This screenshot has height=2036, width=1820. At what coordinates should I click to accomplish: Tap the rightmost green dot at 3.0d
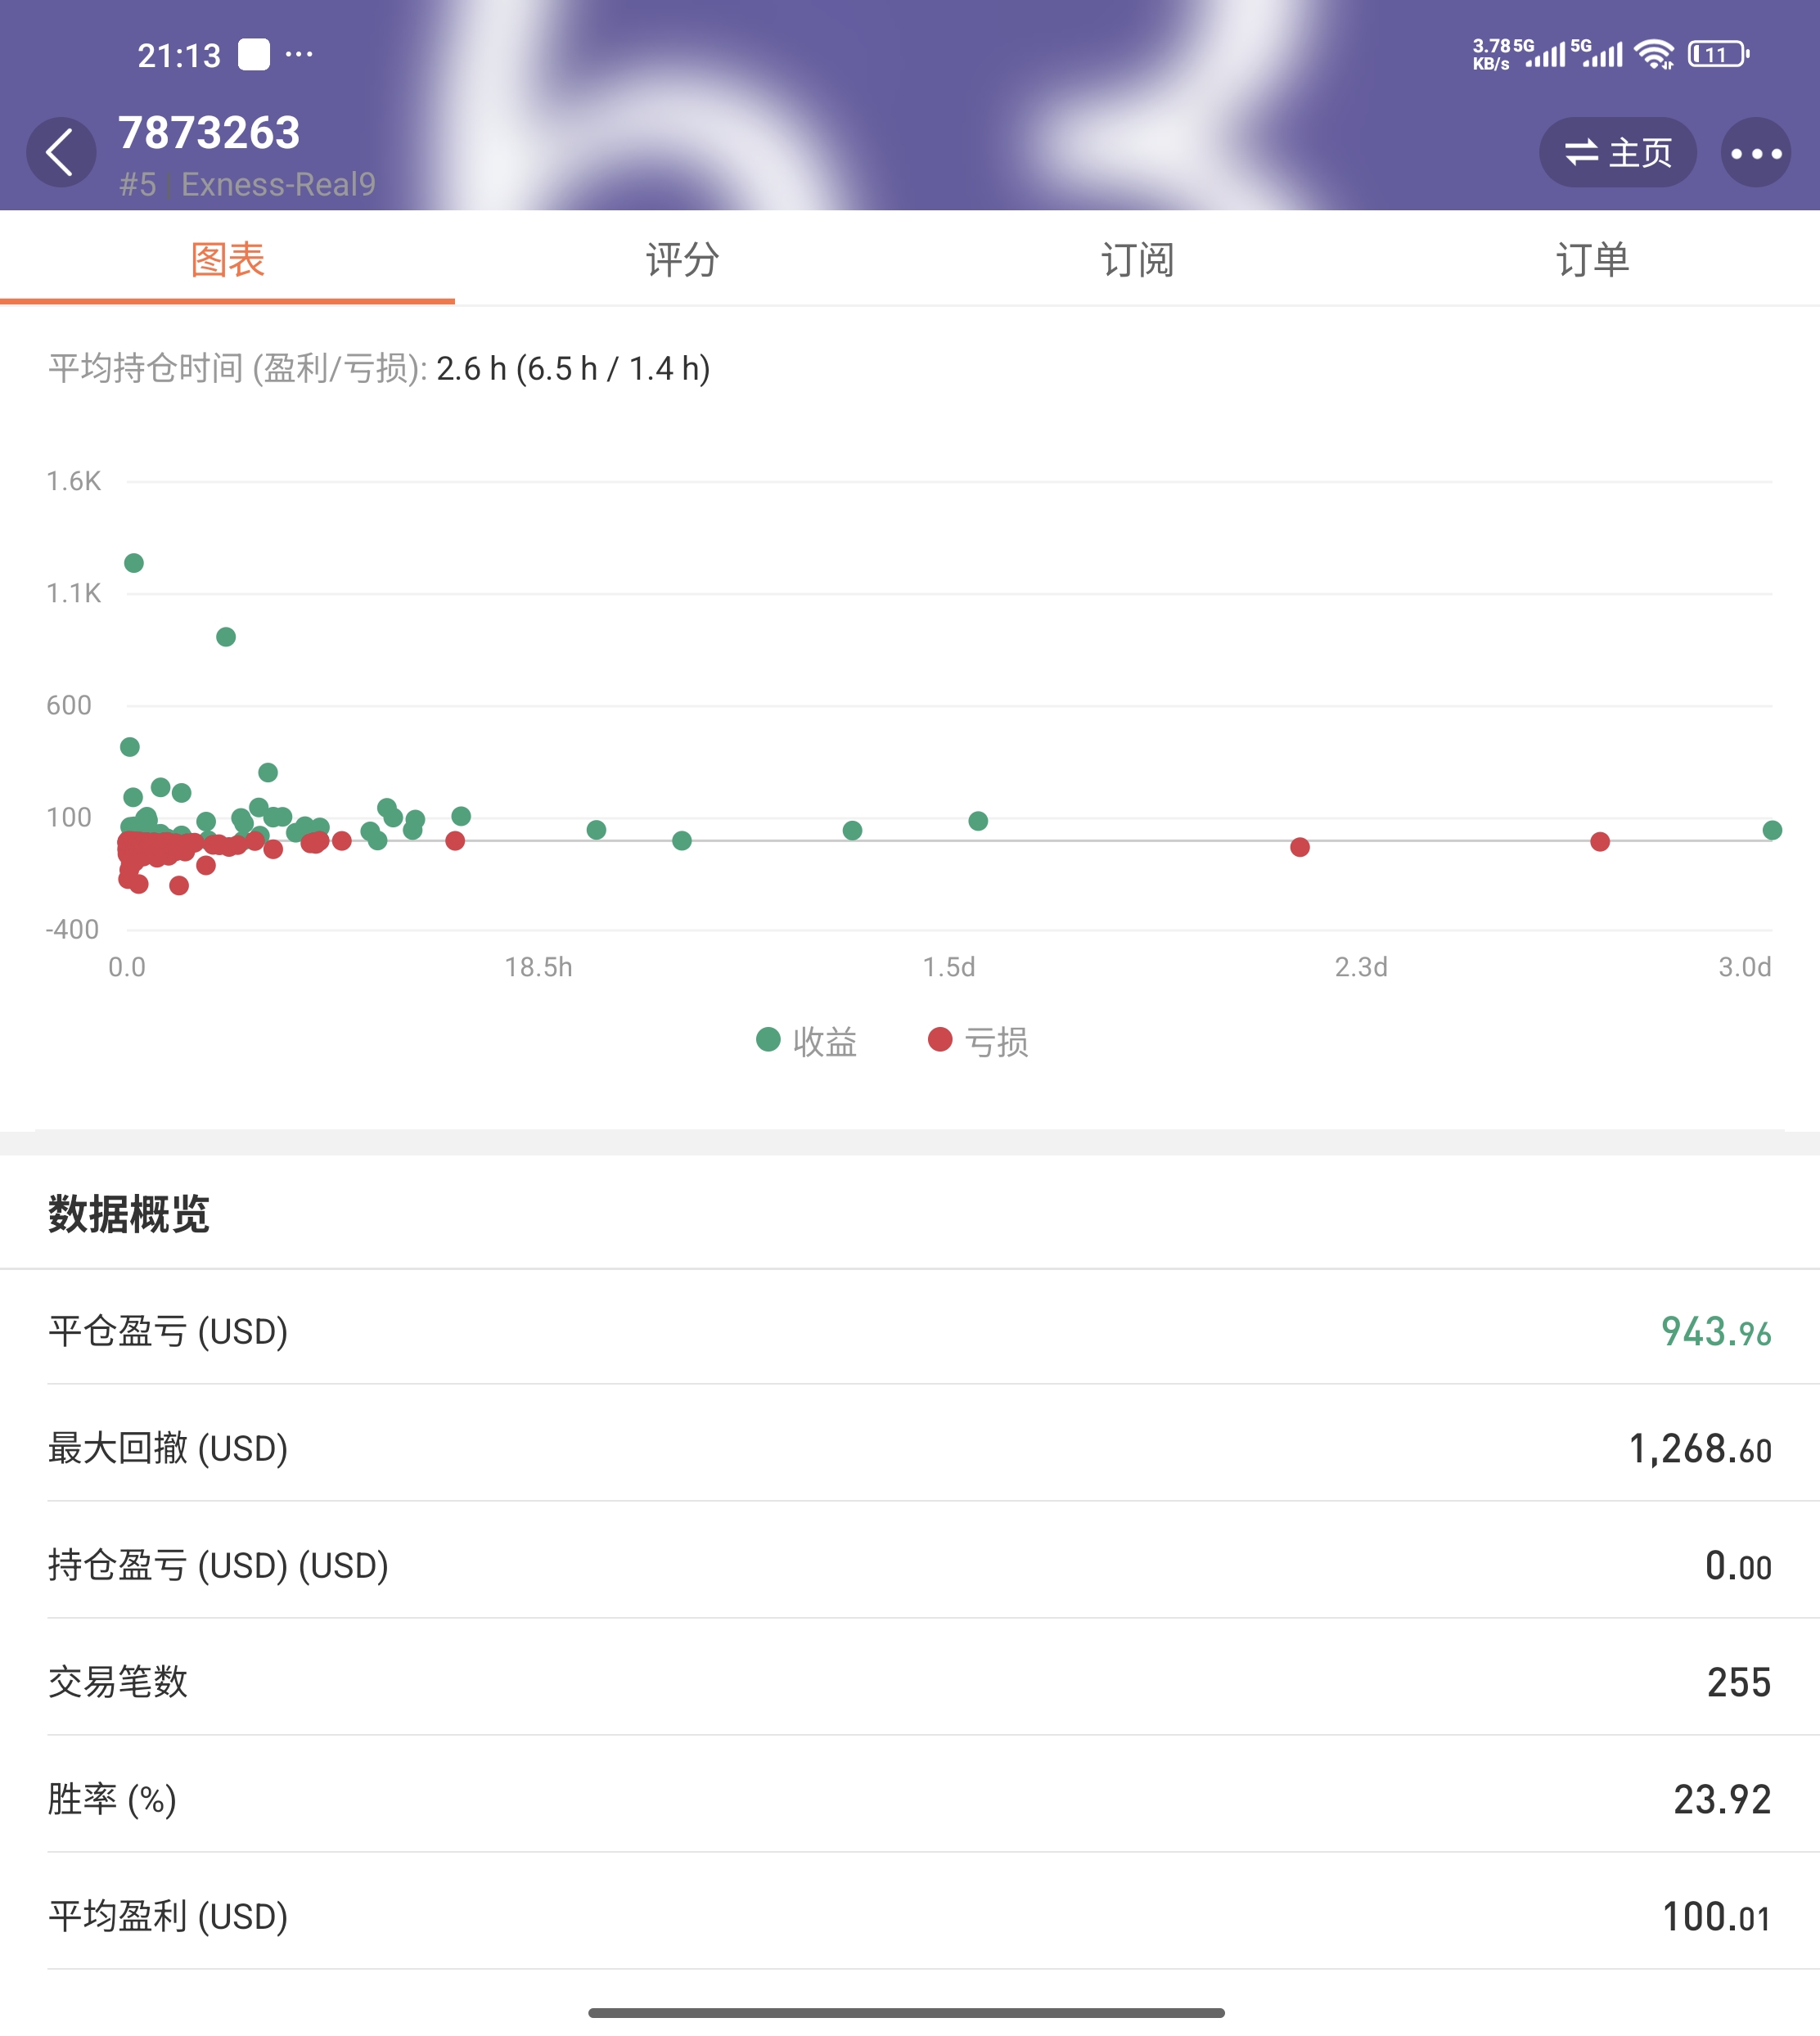point(1772,830)
